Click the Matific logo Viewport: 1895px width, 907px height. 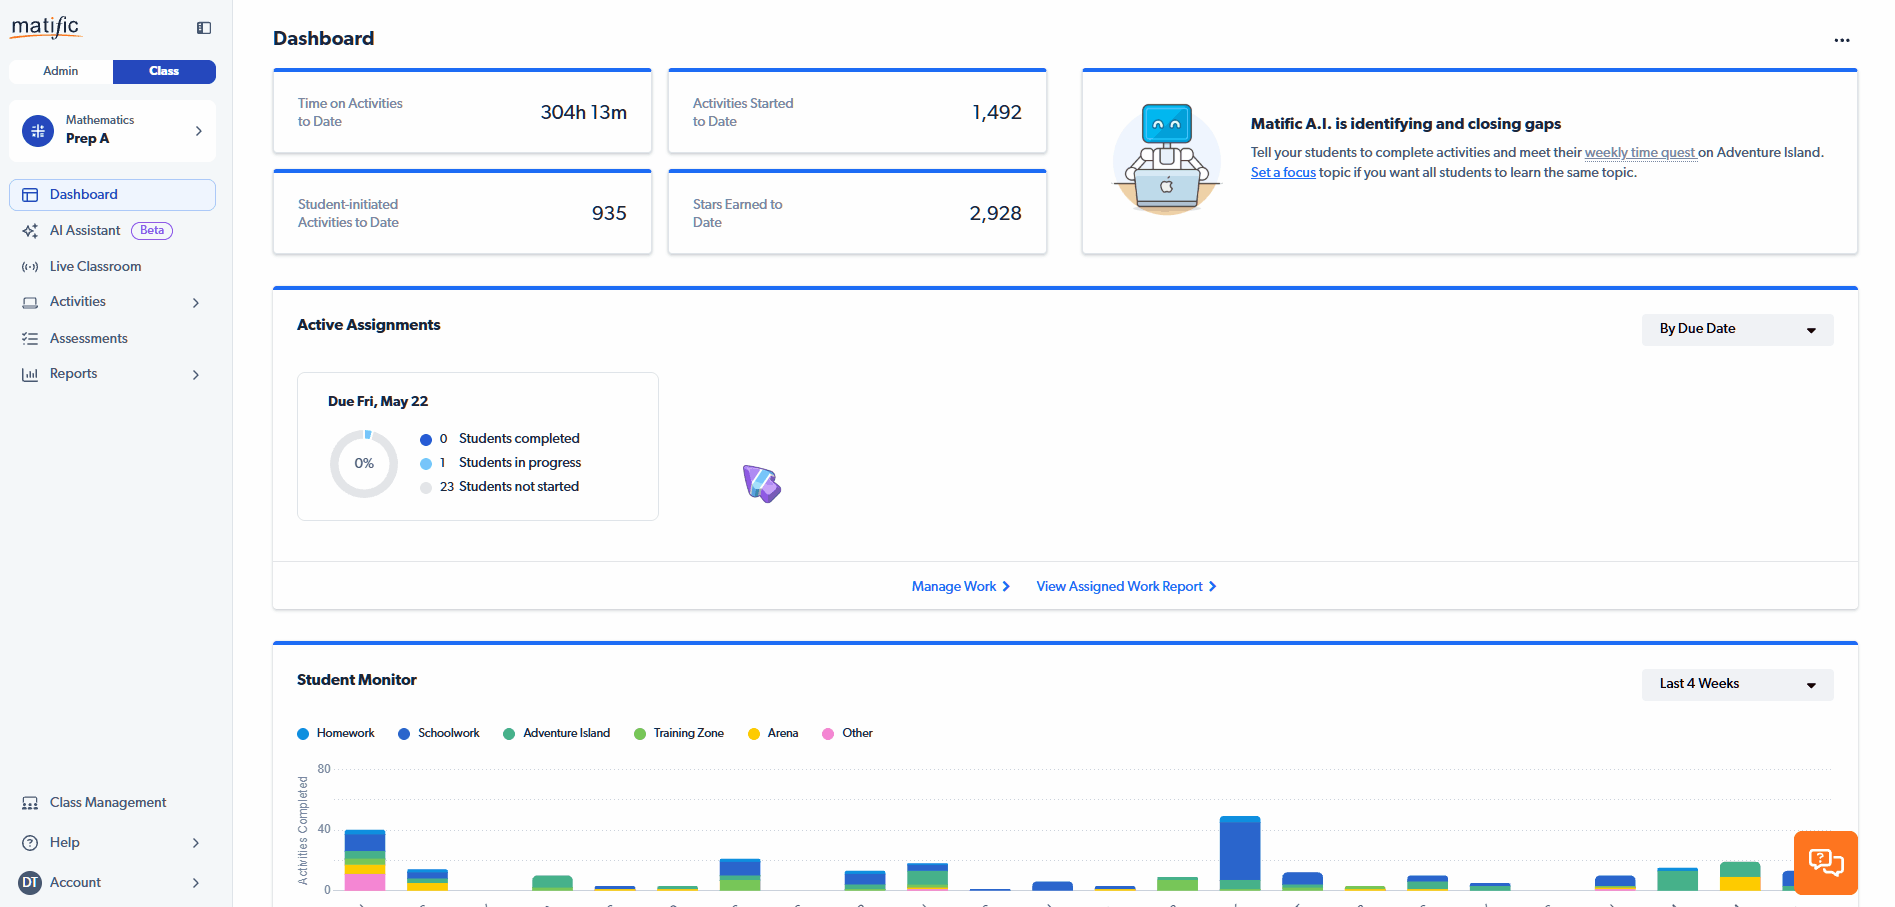[x=45, y=27]
